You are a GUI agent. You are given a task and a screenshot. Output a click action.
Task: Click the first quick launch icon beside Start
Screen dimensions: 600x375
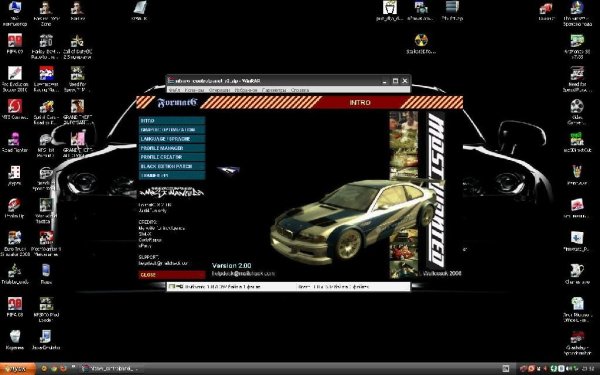(44, 369)
